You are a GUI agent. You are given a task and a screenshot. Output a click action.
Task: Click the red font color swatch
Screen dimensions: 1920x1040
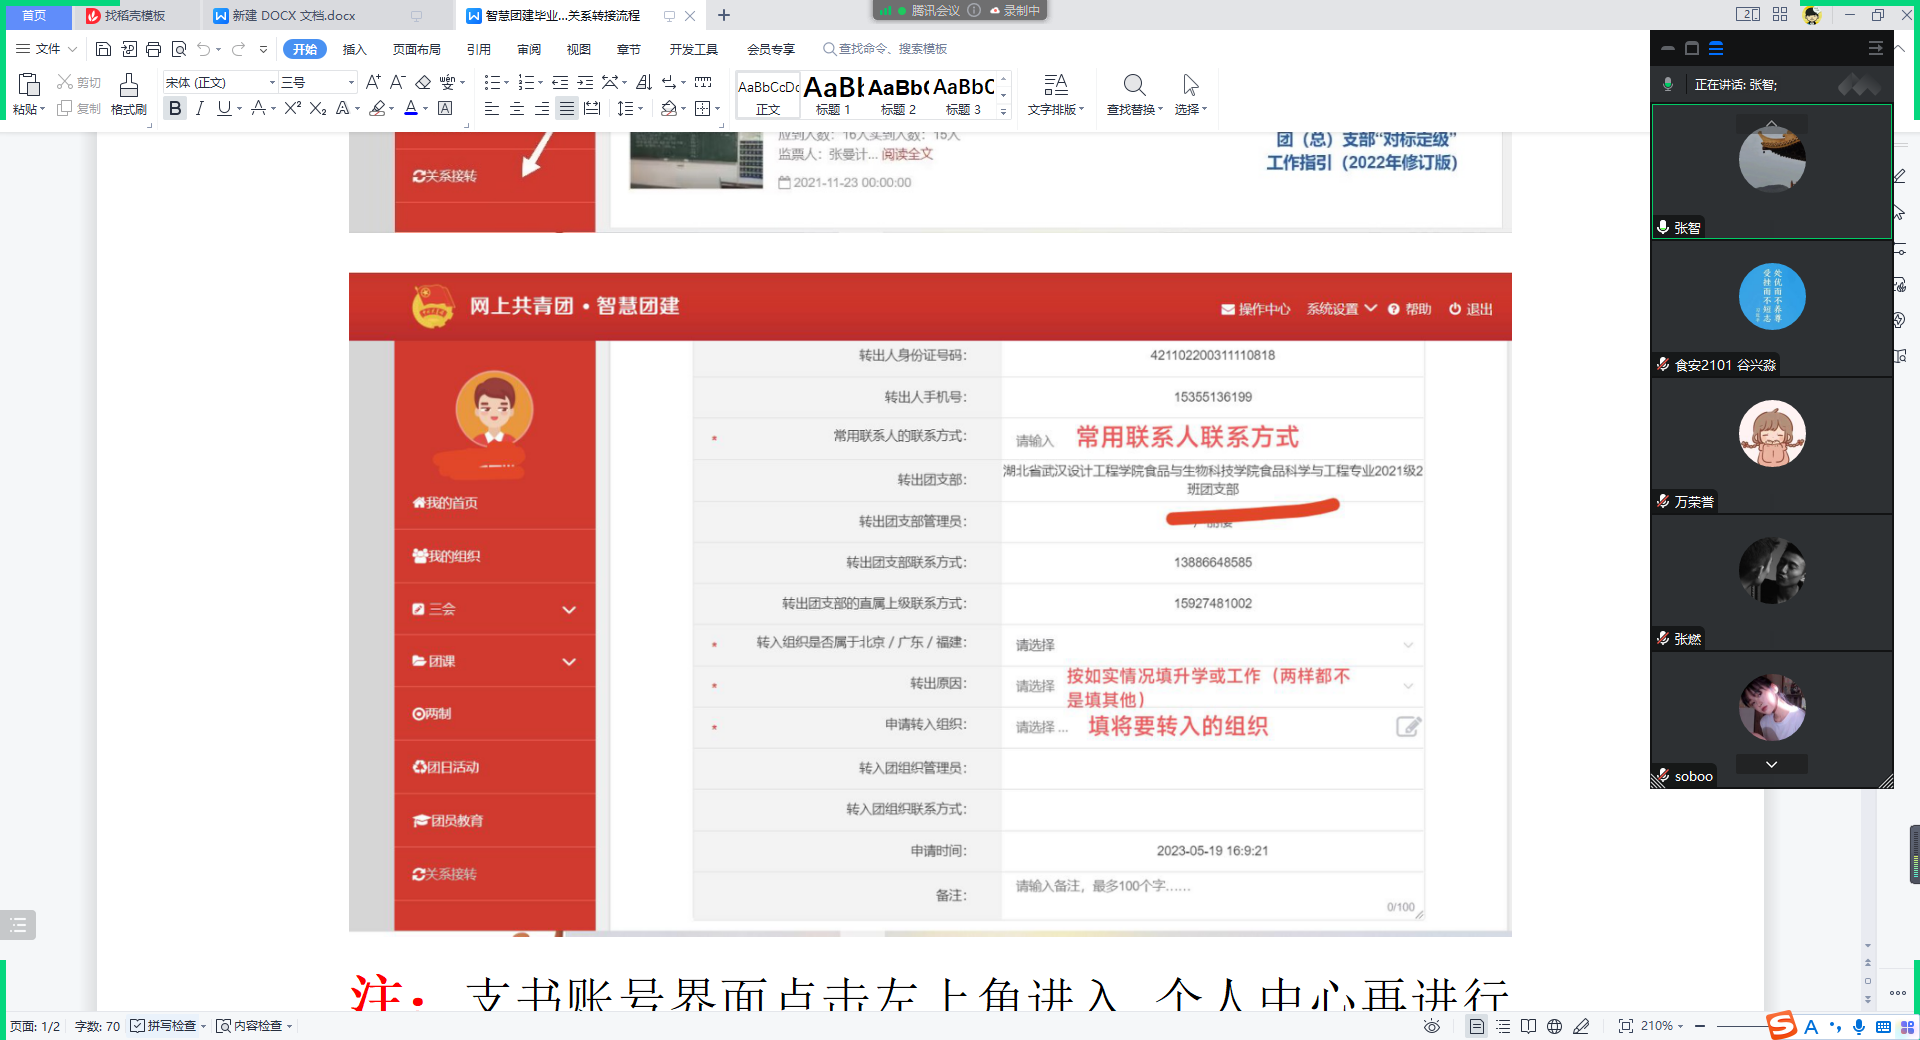pos(410,108)
